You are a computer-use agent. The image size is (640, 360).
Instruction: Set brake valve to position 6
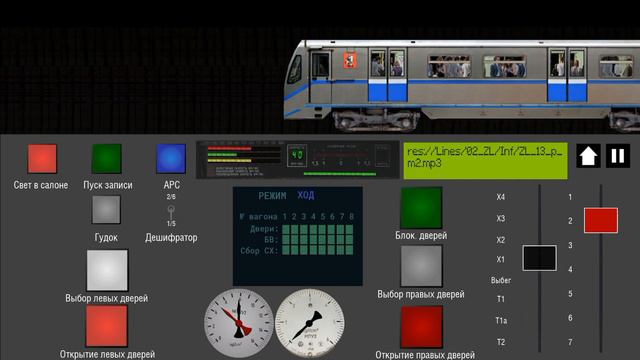(x=570, y=318)
